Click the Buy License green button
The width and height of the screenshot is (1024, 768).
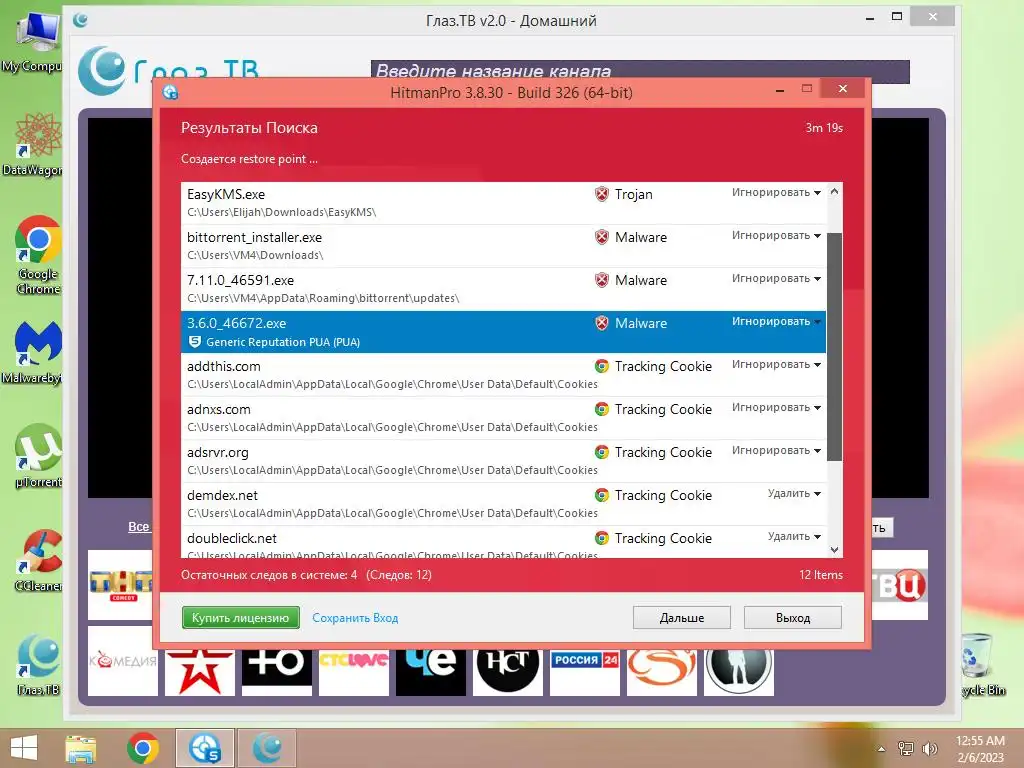click(240, 618)
